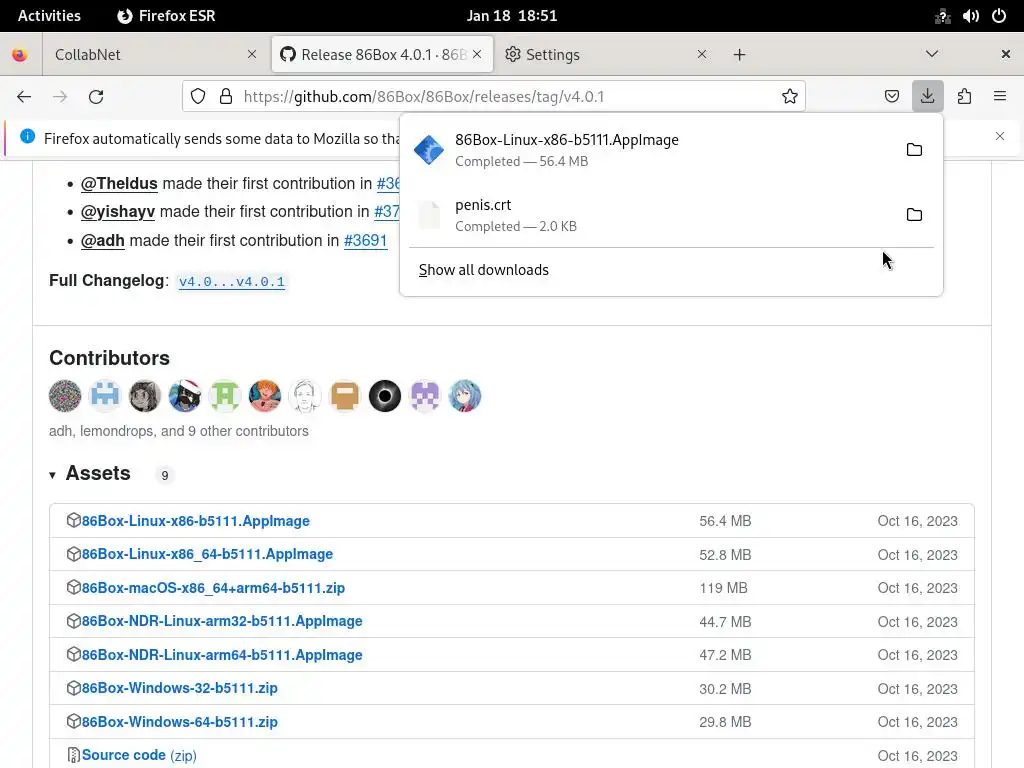The height and width of the screenshot is (768, 1024).
Task: Click the line-drawn face contributor avatar
Action: (305, 396)
